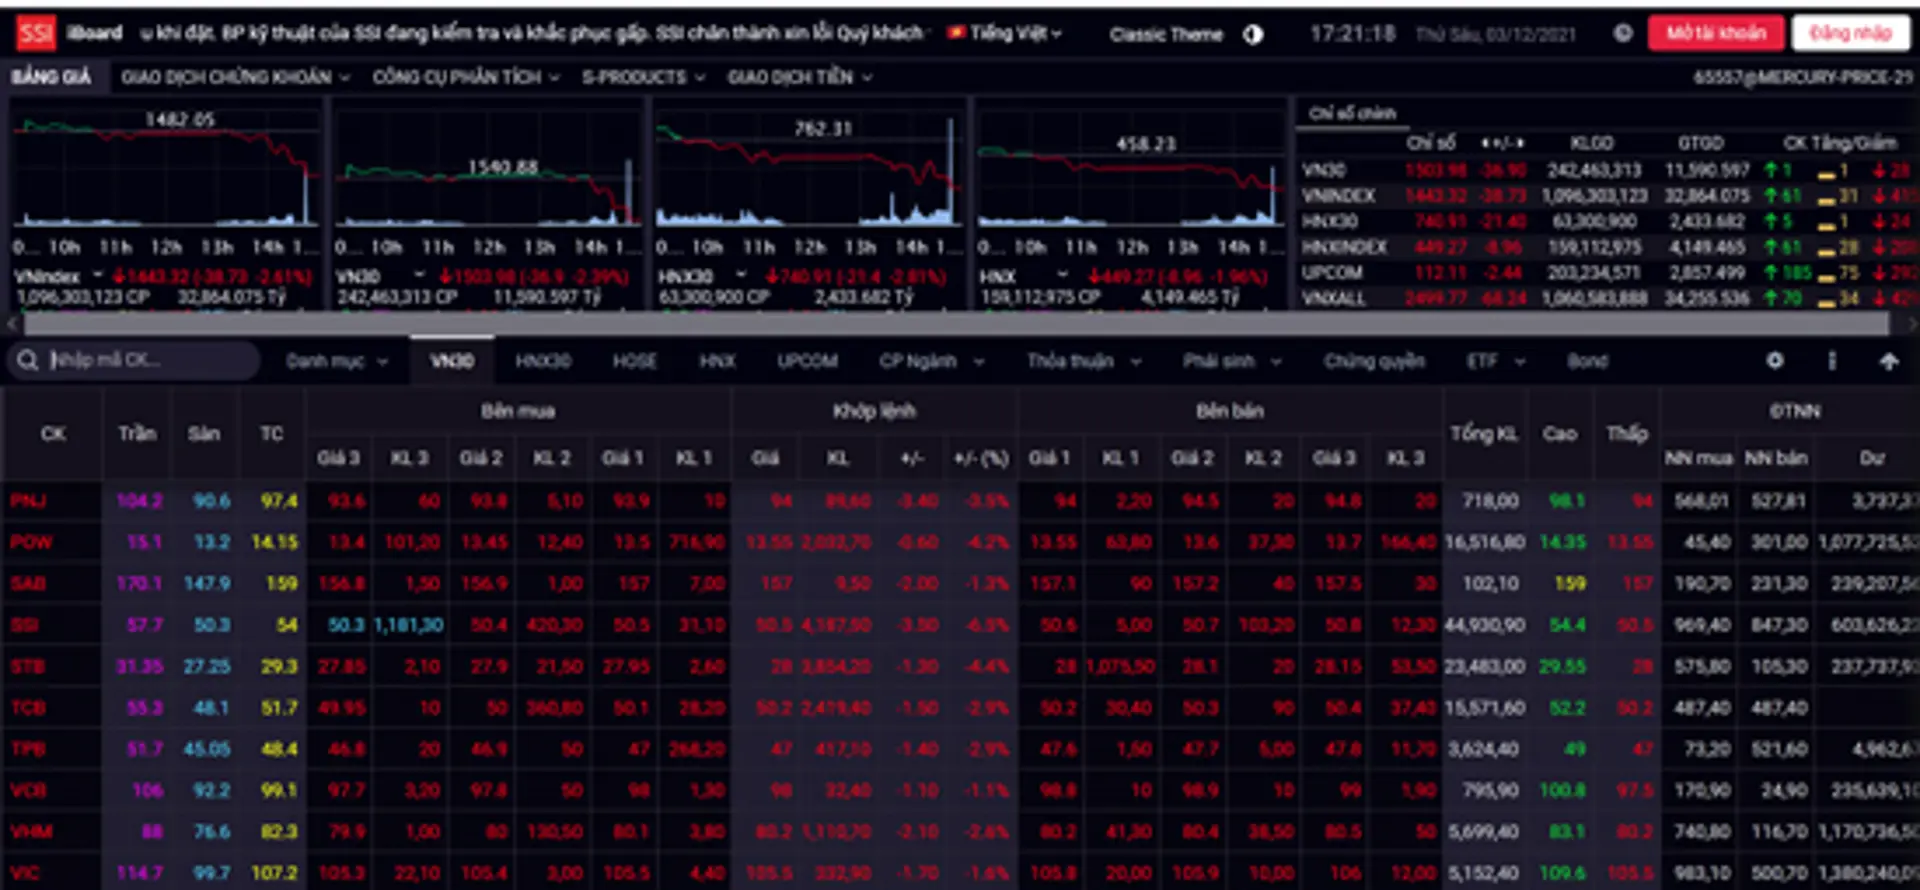
Task: Expand CÔNG CỤ PHÂN TÍCH menu
Action: tap(466, 77)
